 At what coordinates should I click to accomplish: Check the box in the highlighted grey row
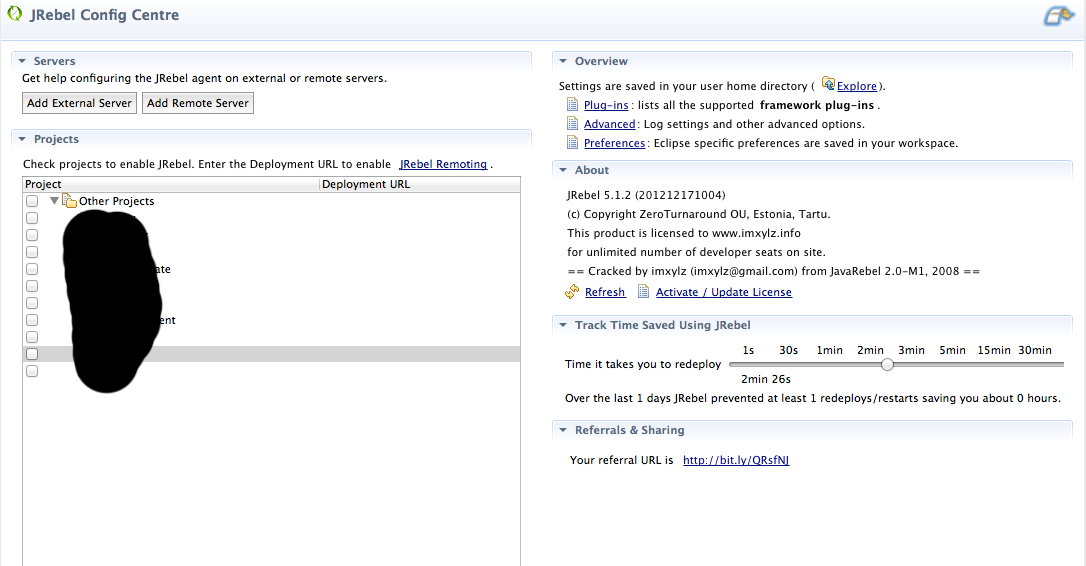[x=32, y=354]
